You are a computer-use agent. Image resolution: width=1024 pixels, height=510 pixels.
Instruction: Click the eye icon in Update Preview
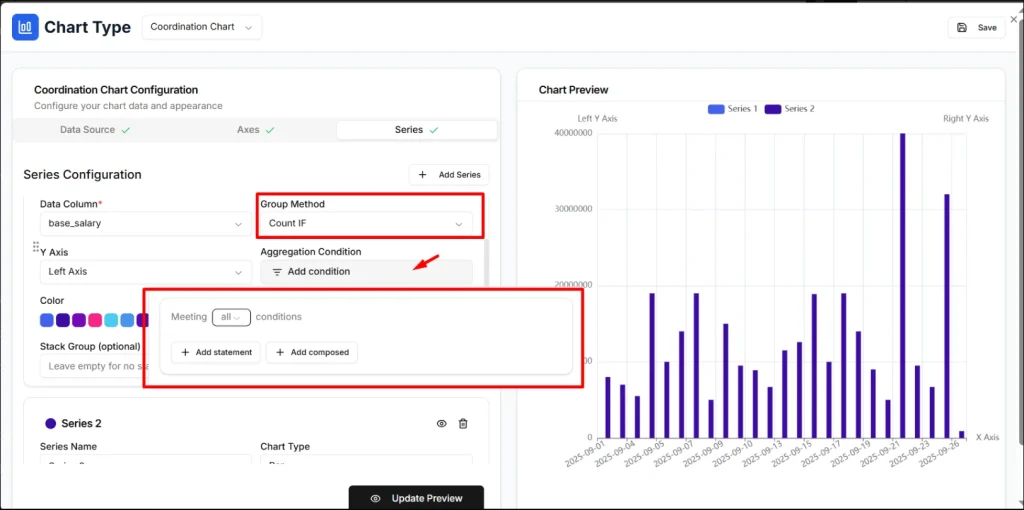pos(376,498)
